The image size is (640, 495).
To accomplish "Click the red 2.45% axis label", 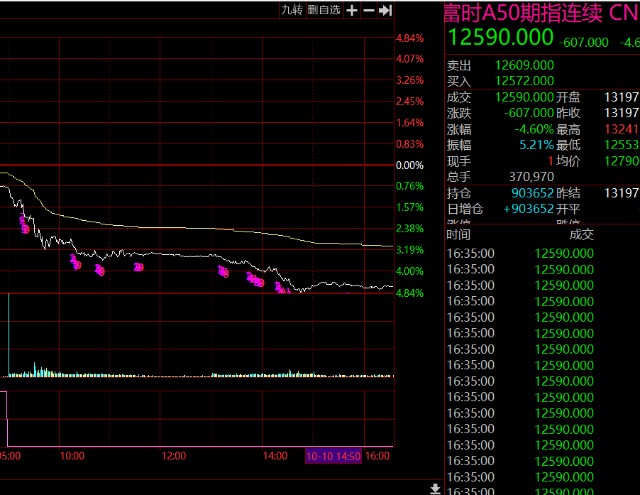I will tap(410, 101).
